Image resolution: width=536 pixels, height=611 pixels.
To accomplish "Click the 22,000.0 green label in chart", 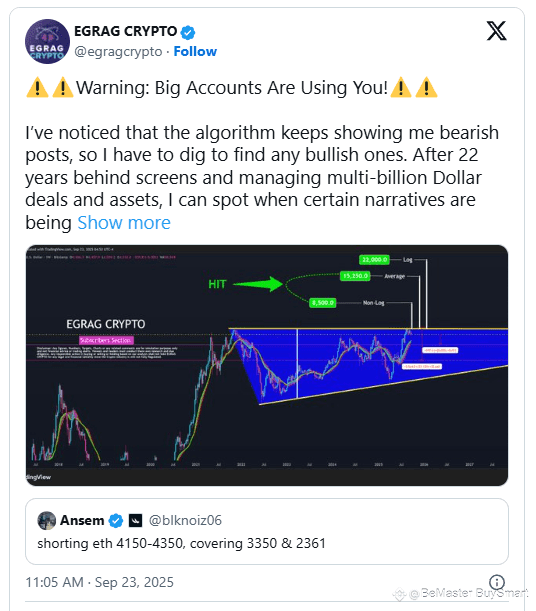I will 374,260.
